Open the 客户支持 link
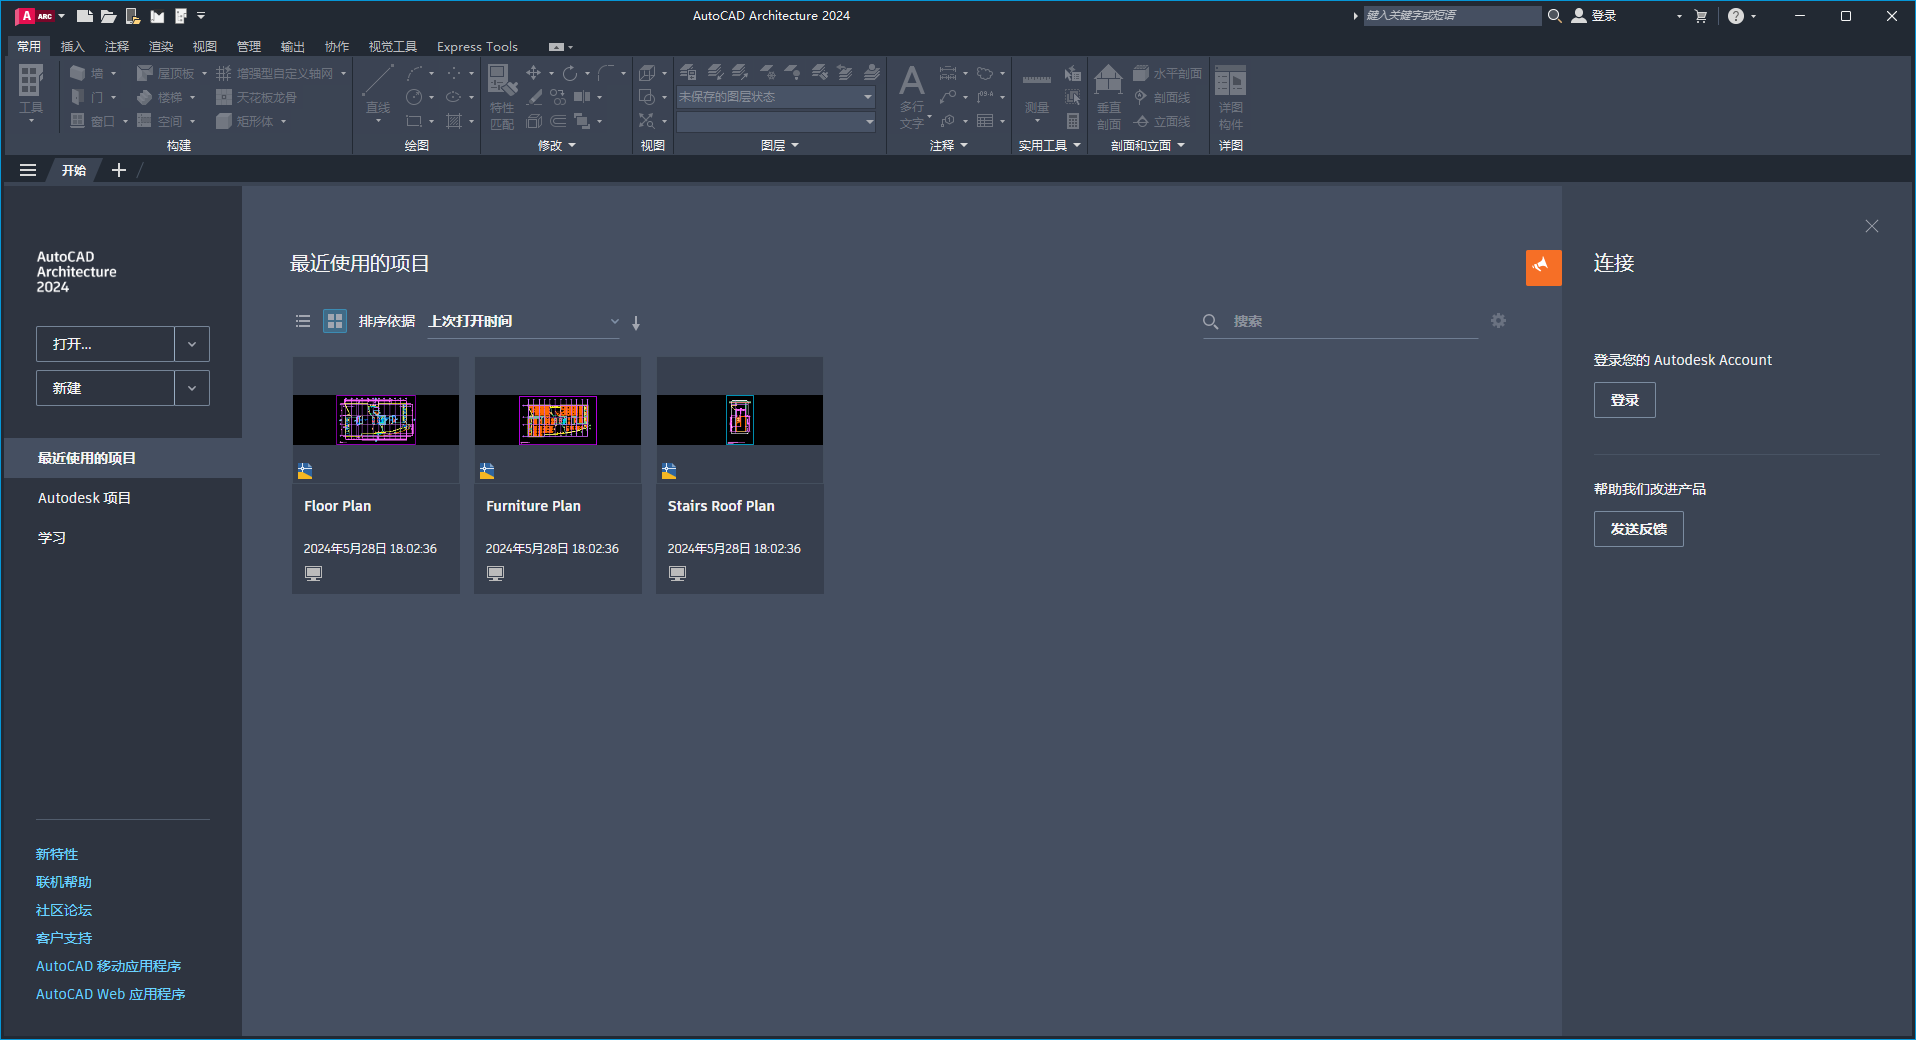This screenshot has height=1040, width=1916. pyautogui.click(x=63, y=937)
